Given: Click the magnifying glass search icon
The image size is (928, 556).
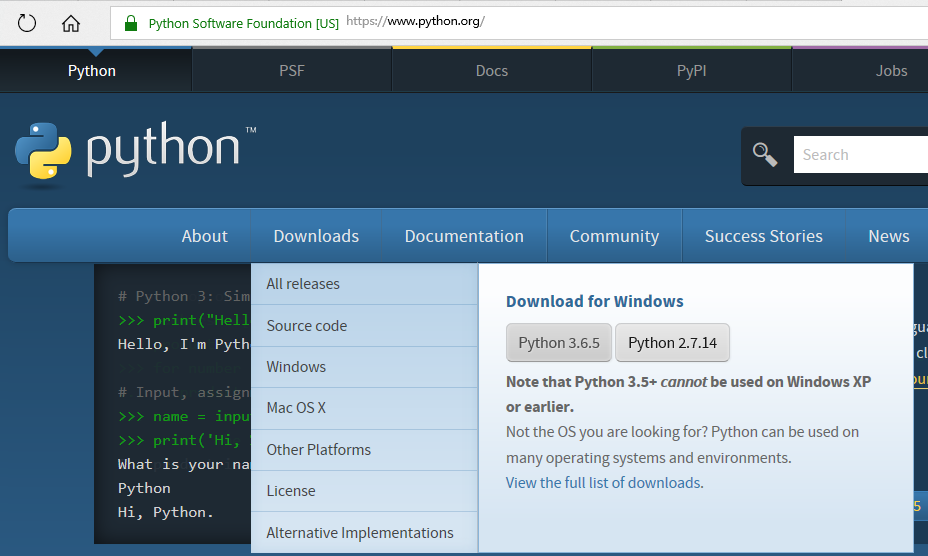Looking at the screenshot, I should coord(765,155).
